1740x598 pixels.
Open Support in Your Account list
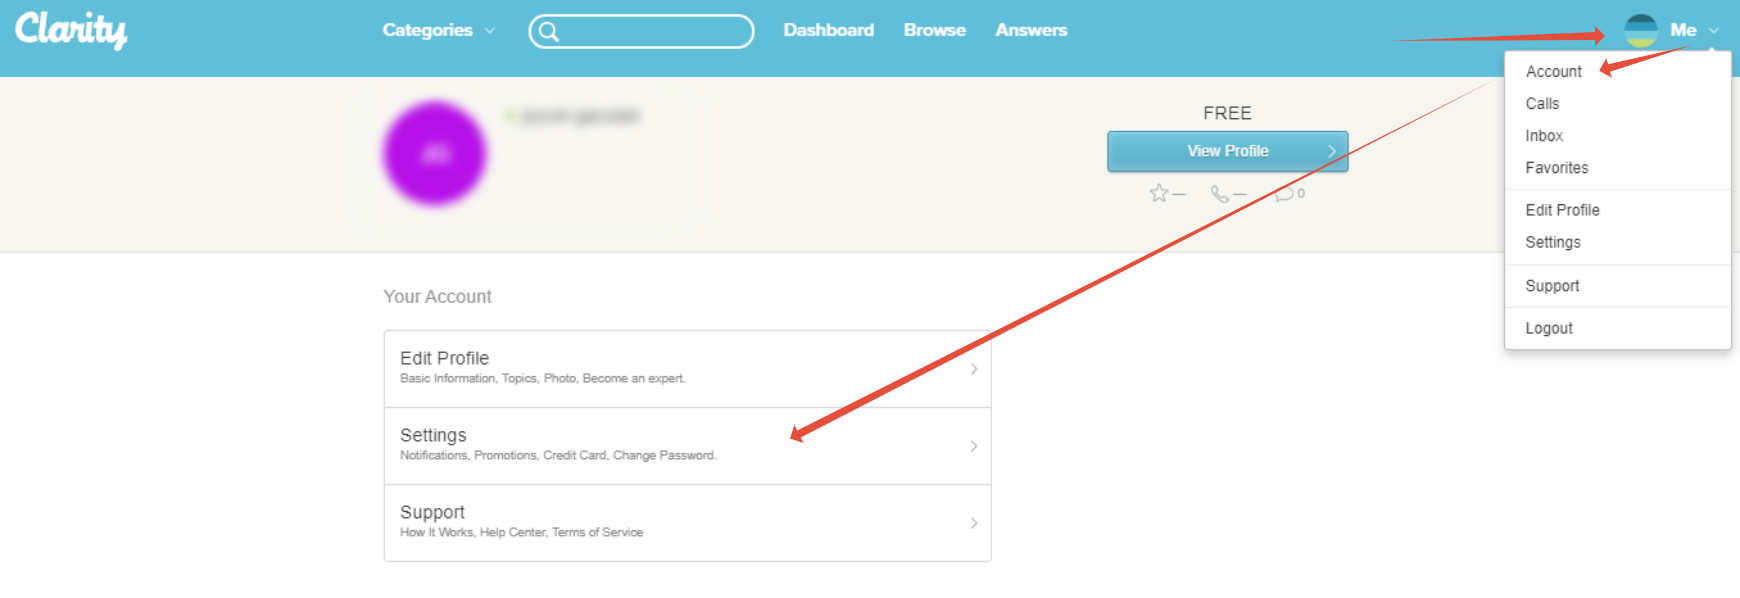[x=687, y=523]
